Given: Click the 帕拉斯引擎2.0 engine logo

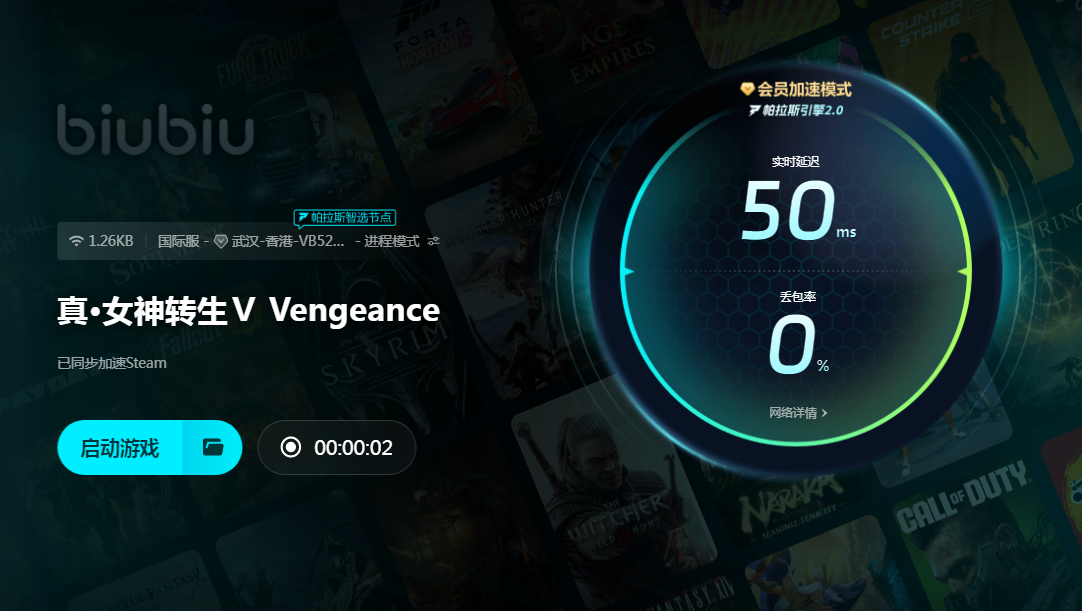Looking at the screenshot, I should 796,110.
